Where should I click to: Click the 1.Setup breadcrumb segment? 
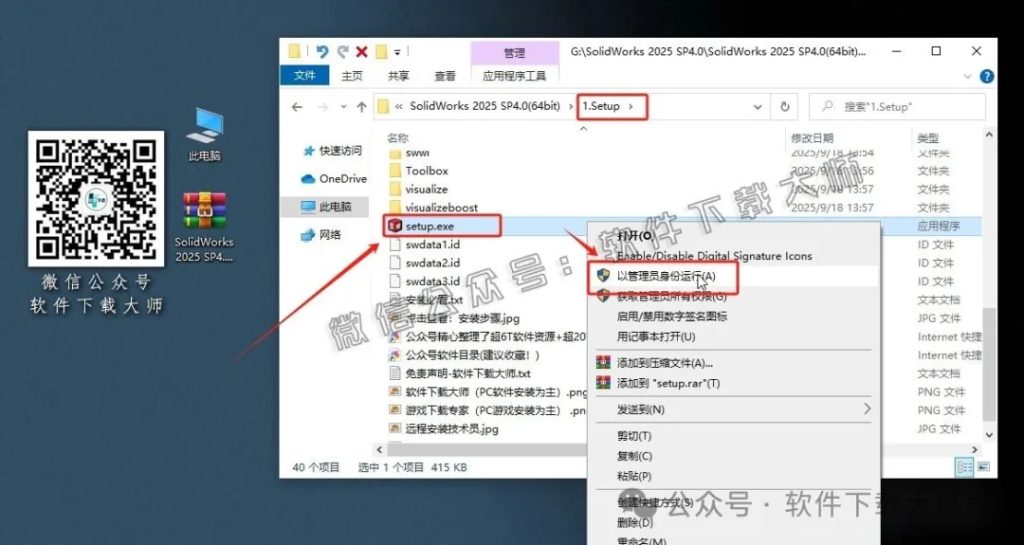[x=601, y=106]
